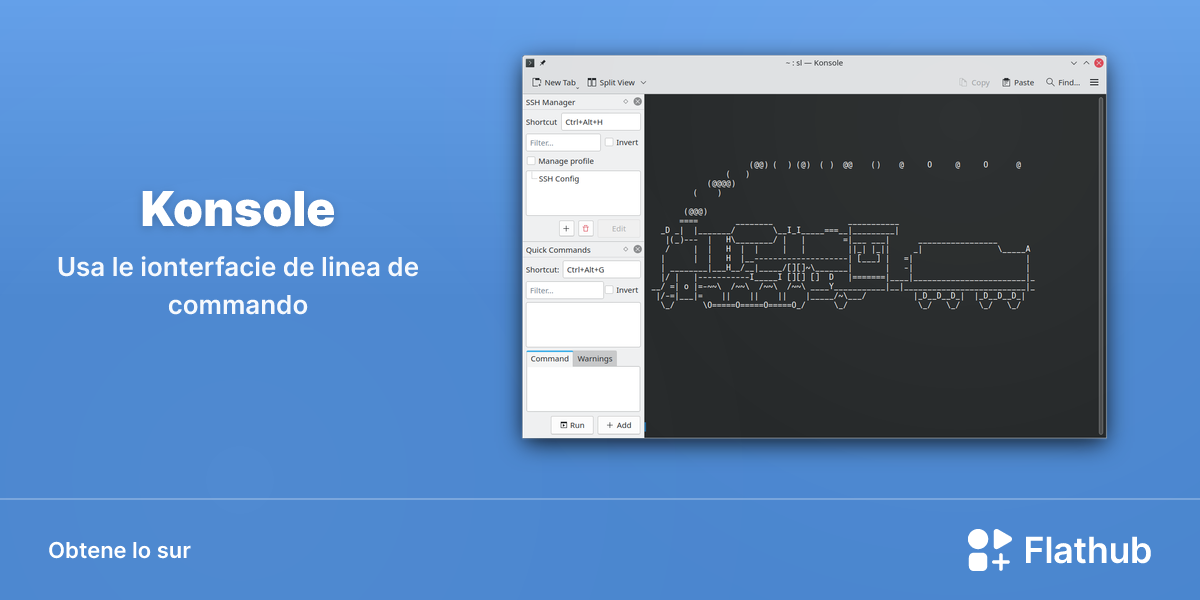Close the Quick Commands panel
Image resolution: width=1200 pixels, height=600 pixels.
[x=638, y=250]
